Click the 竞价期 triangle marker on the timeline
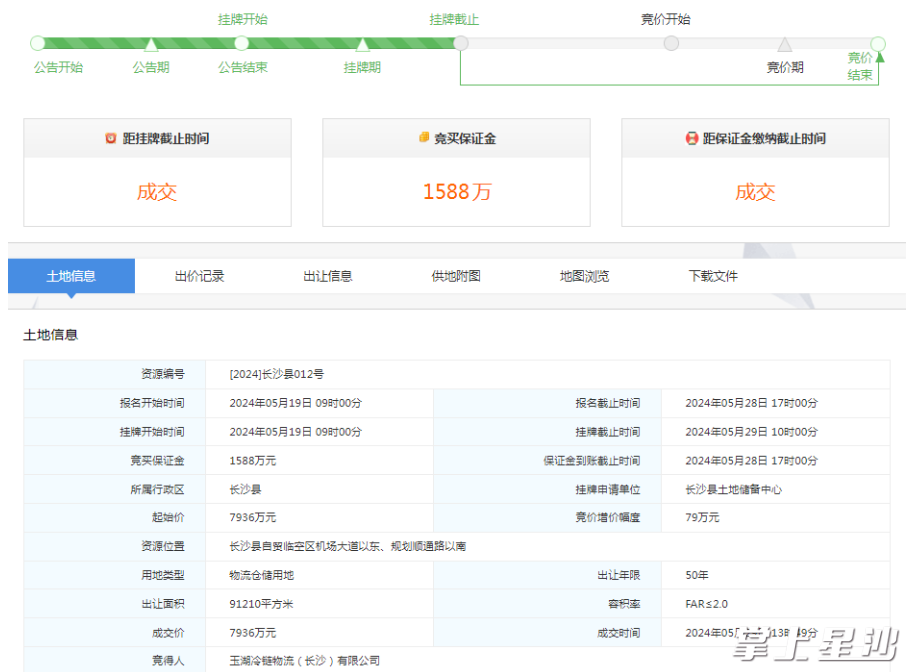The height and width of the screenshot is (672, 910). [785, 44]
